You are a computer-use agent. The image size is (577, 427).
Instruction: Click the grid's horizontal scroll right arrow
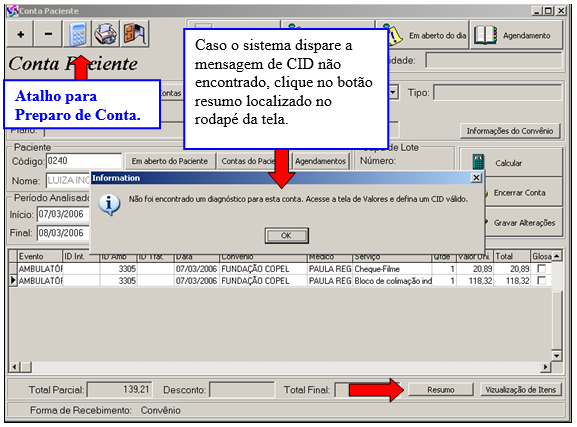click(x=545, y=367)
